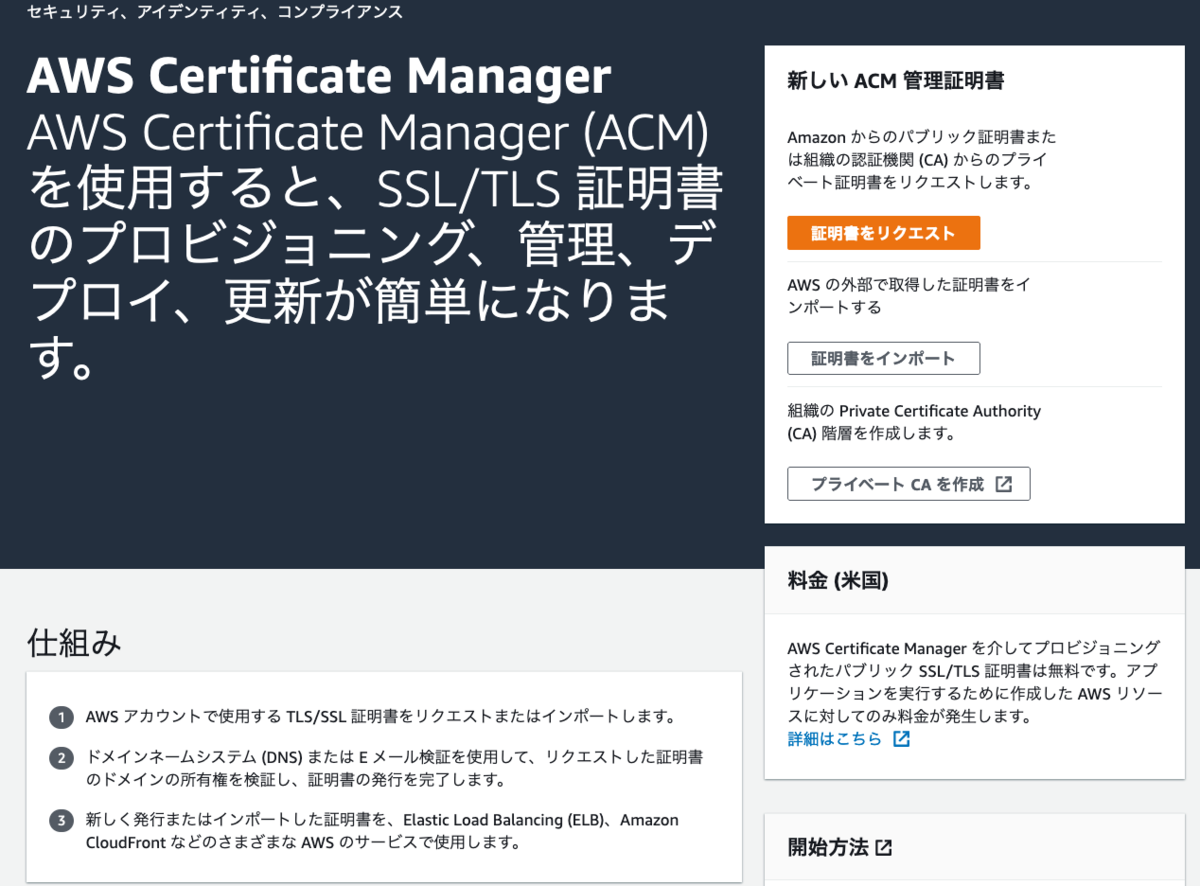Click the AWS Certificate Manager title heading
1200x886 pixels.
pos(319,77)
